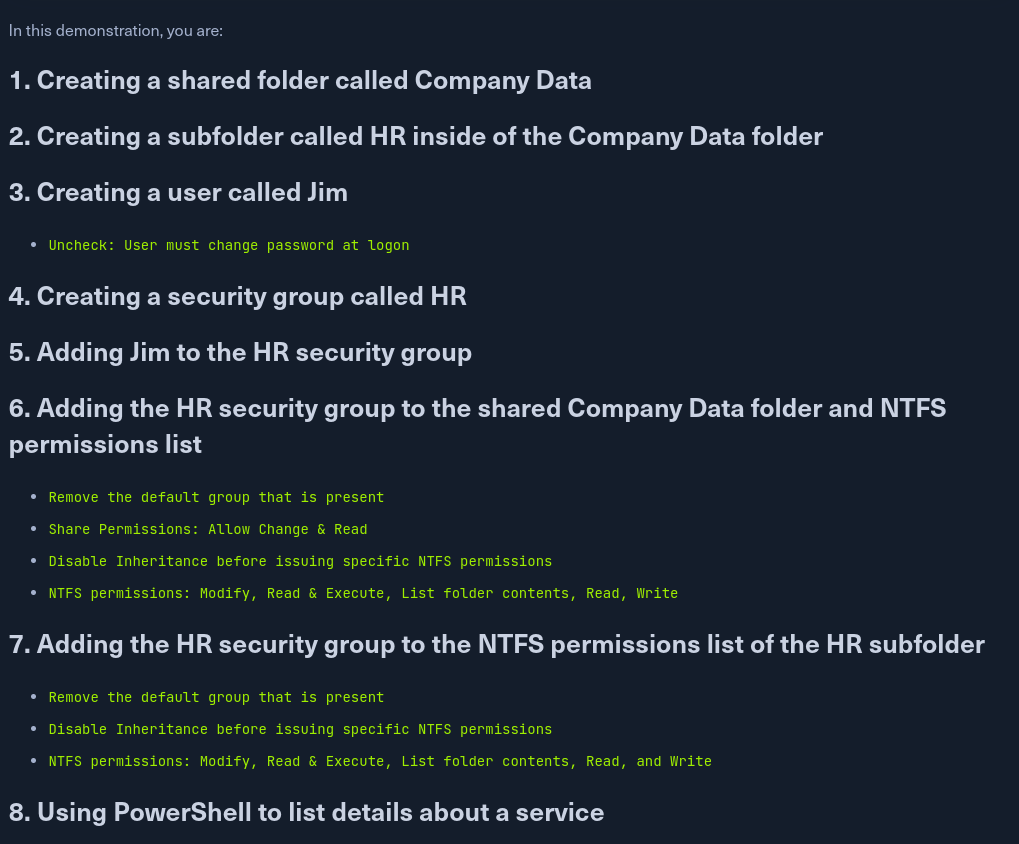Click the "Uncheck: User must change password" line
The image size is (1019, 844).
(229, 245)
